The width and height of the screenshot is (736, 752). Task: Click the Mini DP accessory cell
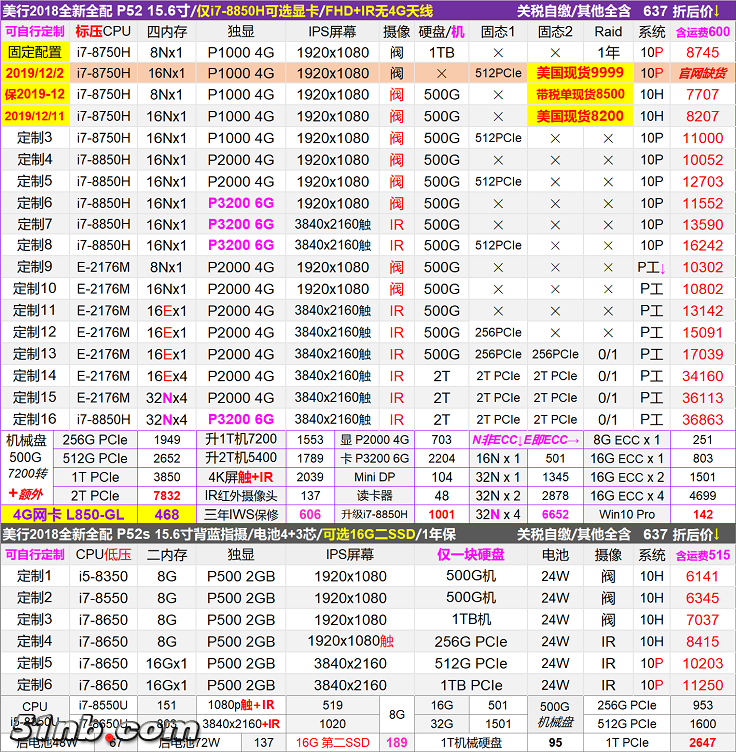pos(375,477)
